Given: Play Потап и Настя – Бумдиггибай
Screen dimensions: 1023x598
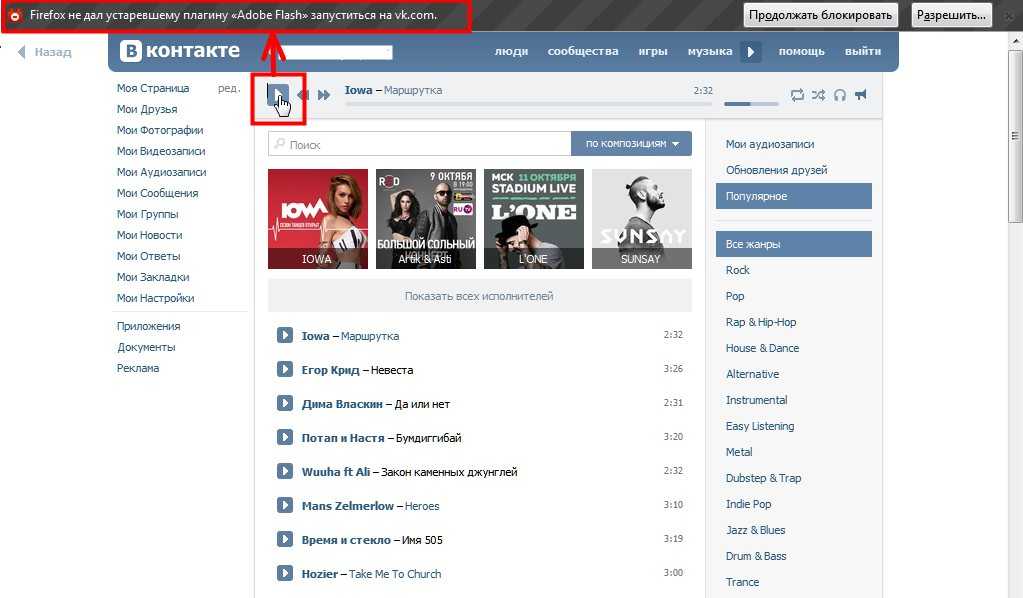Looking at the screenshot, I should coord(284,437).
